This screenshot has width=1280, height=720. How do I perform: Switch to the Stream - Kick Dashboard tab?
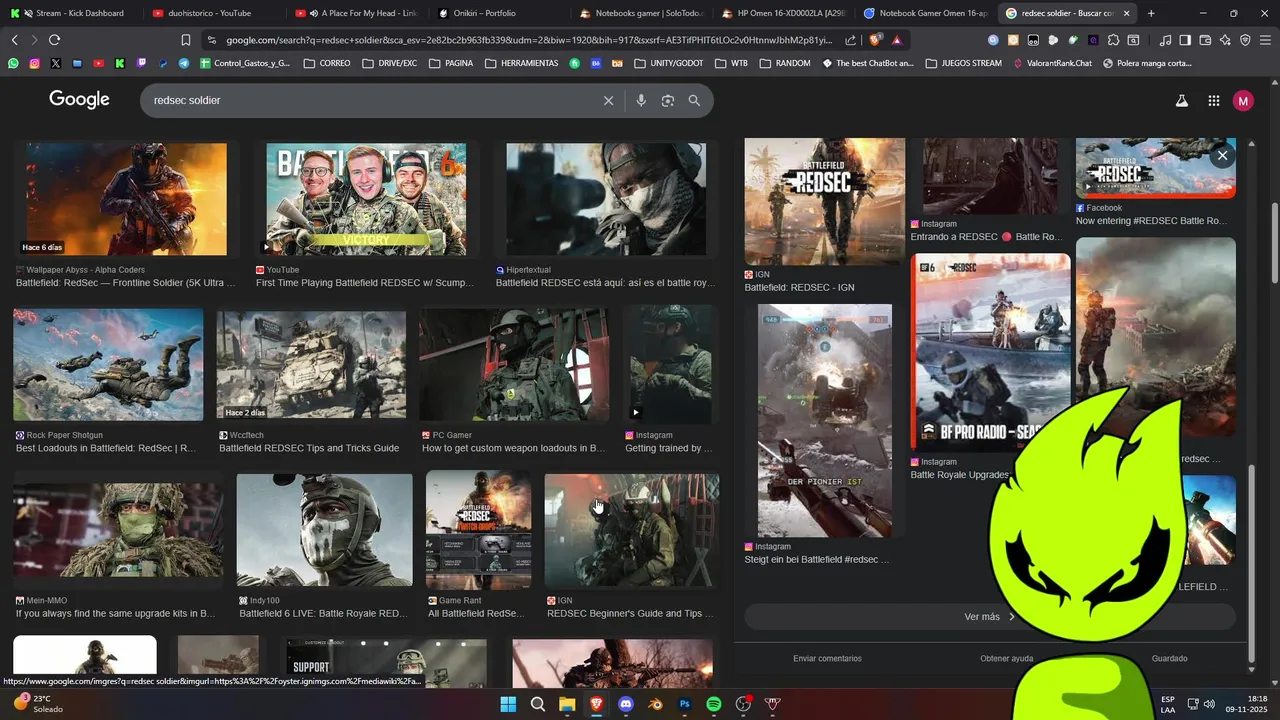(72, 13)
